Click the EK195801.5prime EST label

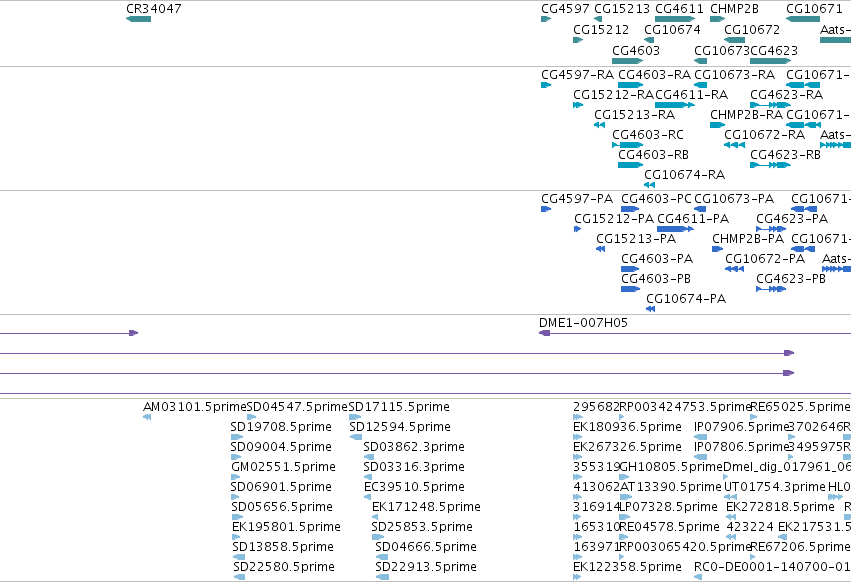coord(286,528)
